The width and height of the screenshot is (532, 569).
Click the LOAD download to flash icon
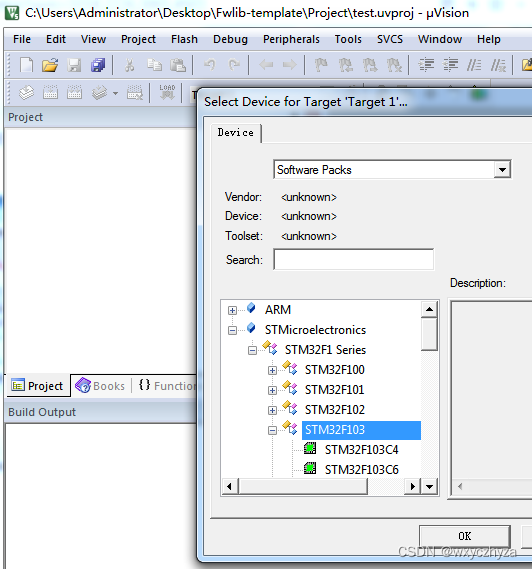click(x=167, y=92)
